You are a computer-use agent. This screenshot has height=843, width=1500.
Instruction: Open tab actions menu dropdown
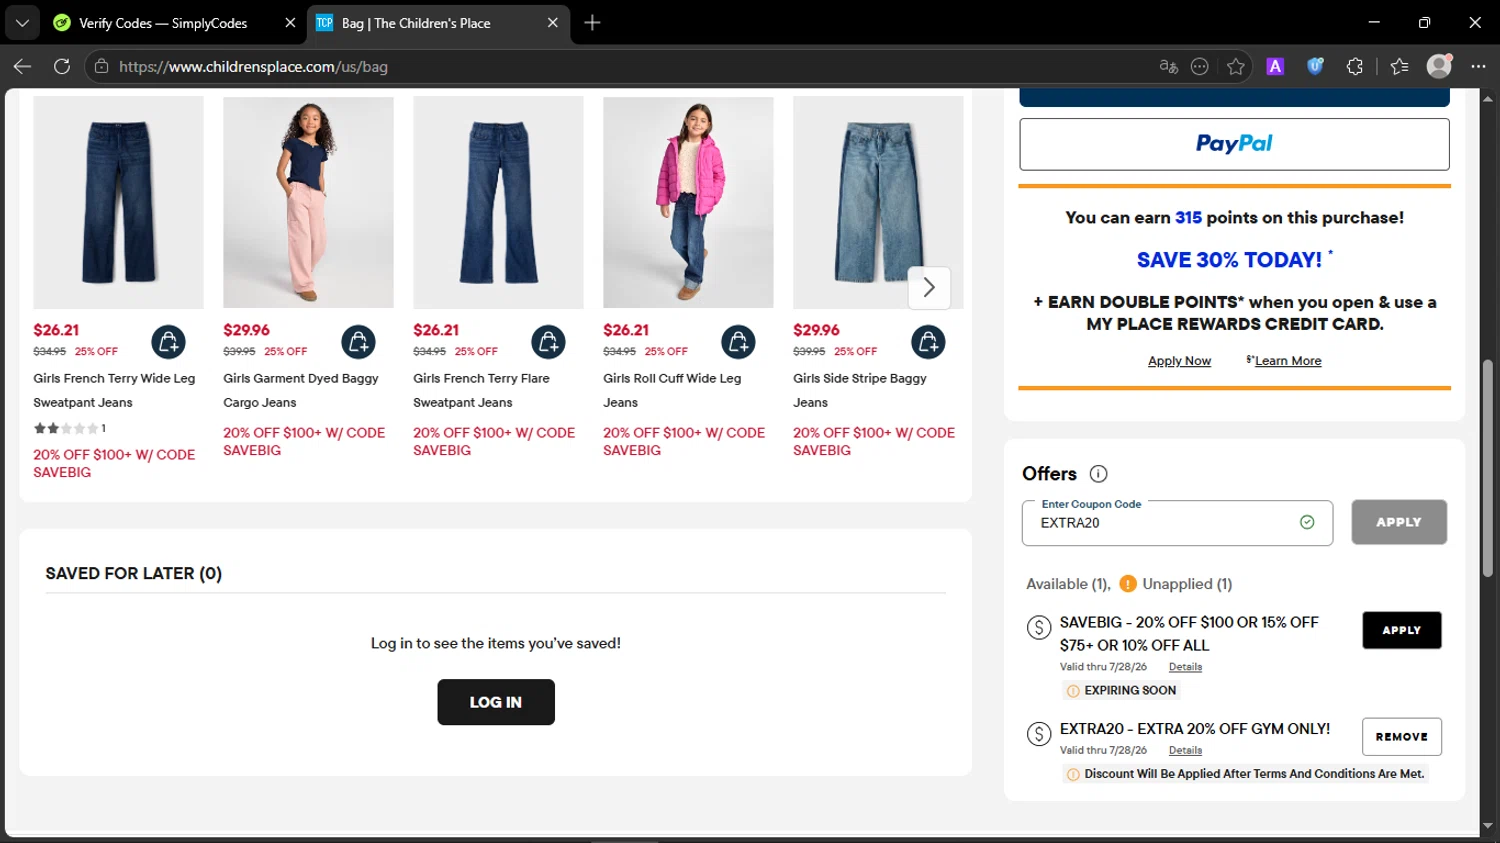(x=22, y=22)
